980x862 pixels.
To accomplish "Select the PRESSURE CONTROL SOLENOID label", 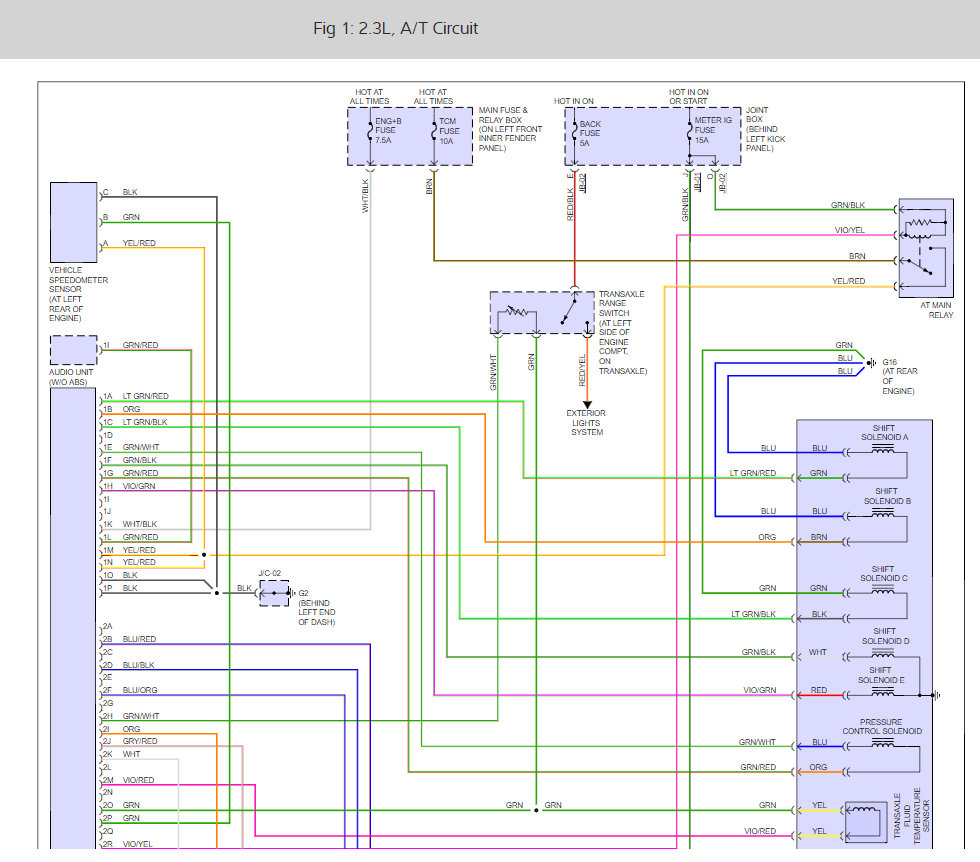I will tap(881, 726).
